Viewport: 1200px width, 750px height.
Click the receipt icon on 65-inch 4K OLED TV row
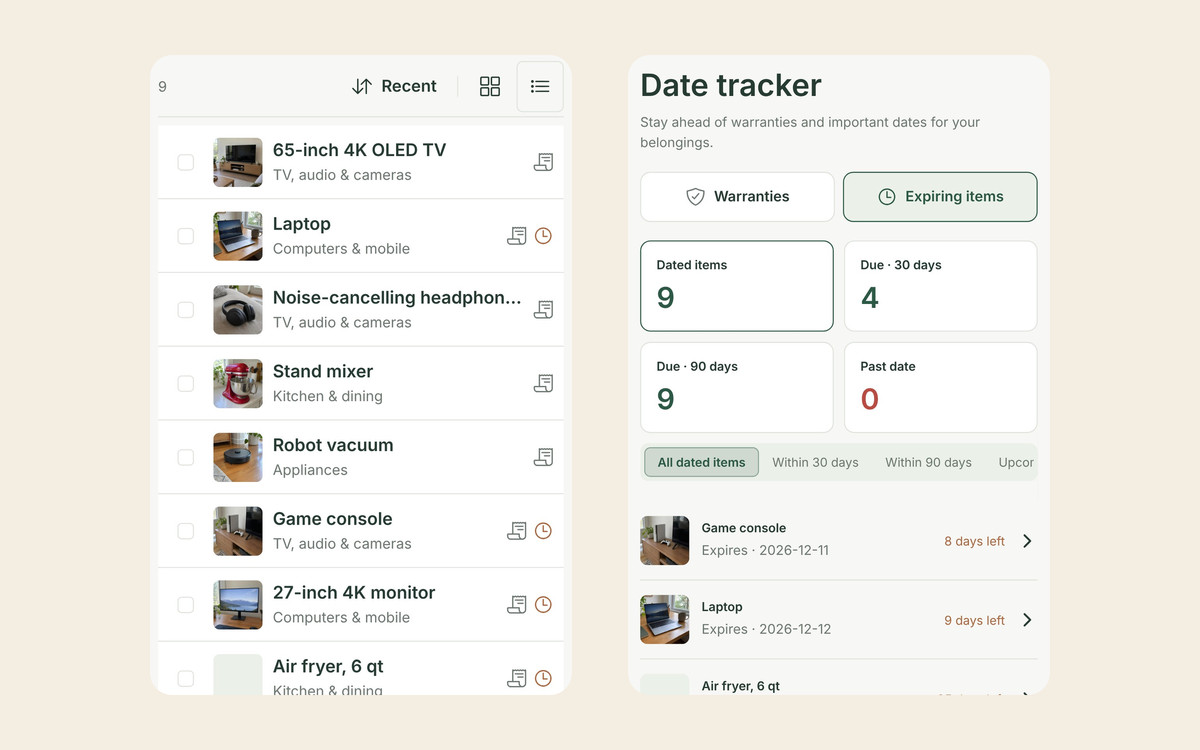click(543, 162)
